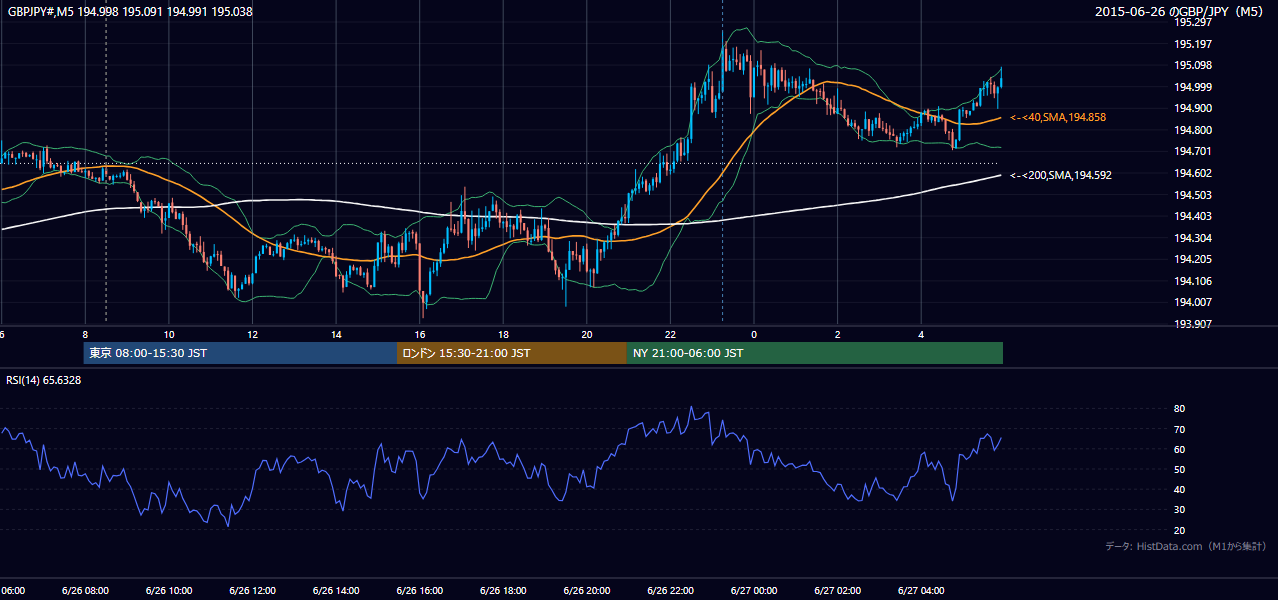Click the 6/26 10:00 time label
1278x600 pixels.
point(169,591)
